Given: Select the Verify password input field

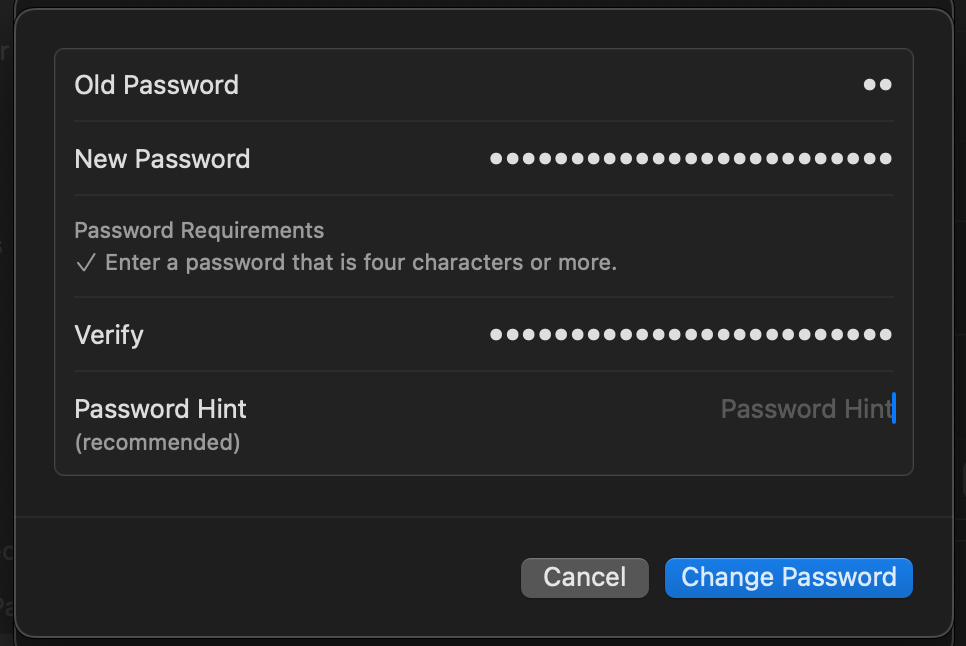Looking at the screenshot, I should click(x=690, y=334).
